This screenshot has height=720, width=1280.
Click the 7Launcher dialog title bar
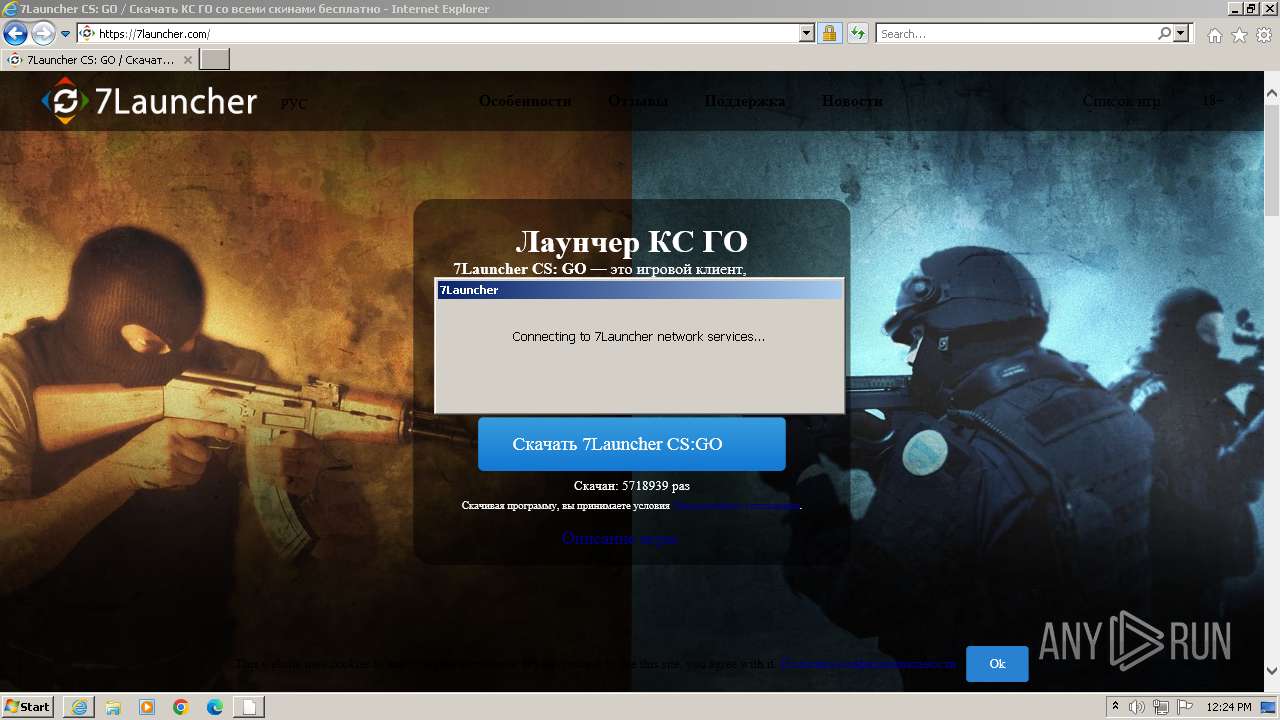[640, 290]
